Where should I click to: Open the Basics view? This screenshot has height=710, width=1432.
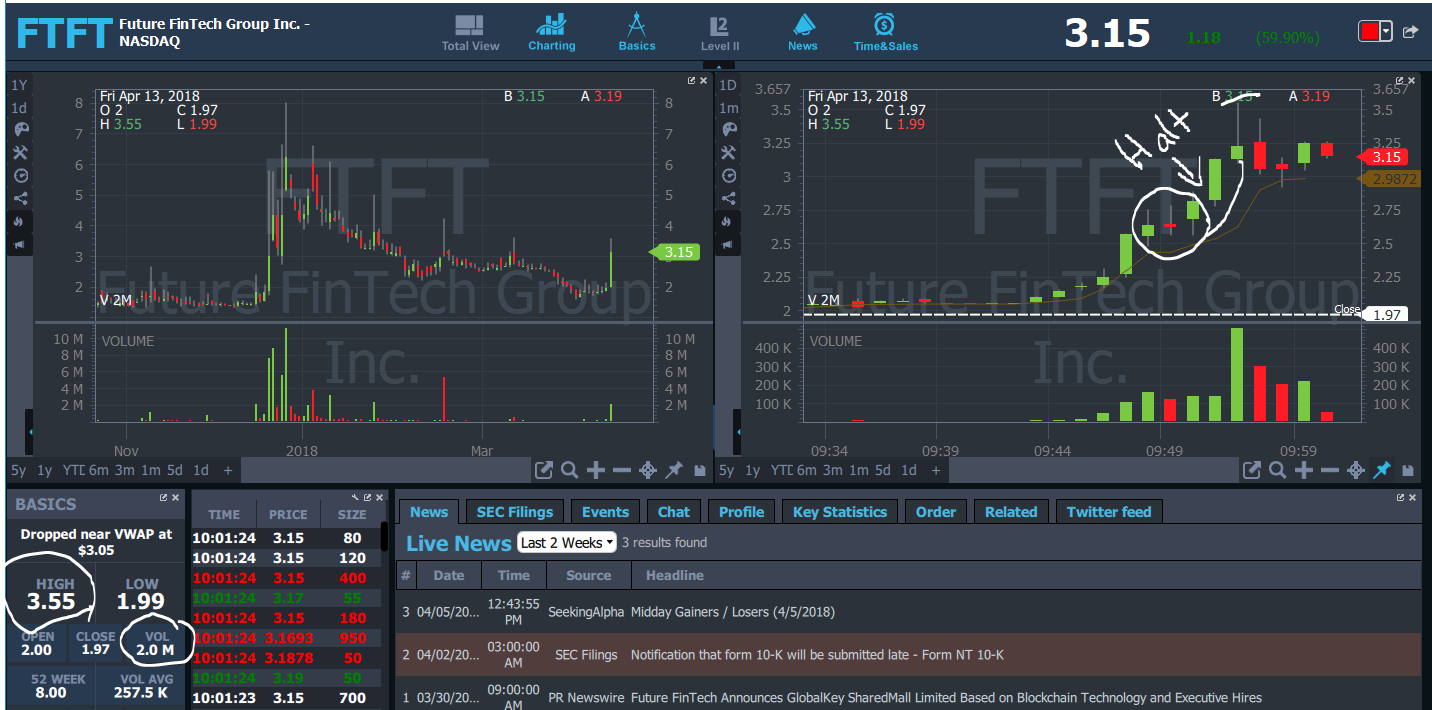pyautogui.click(x=636, y=33)
